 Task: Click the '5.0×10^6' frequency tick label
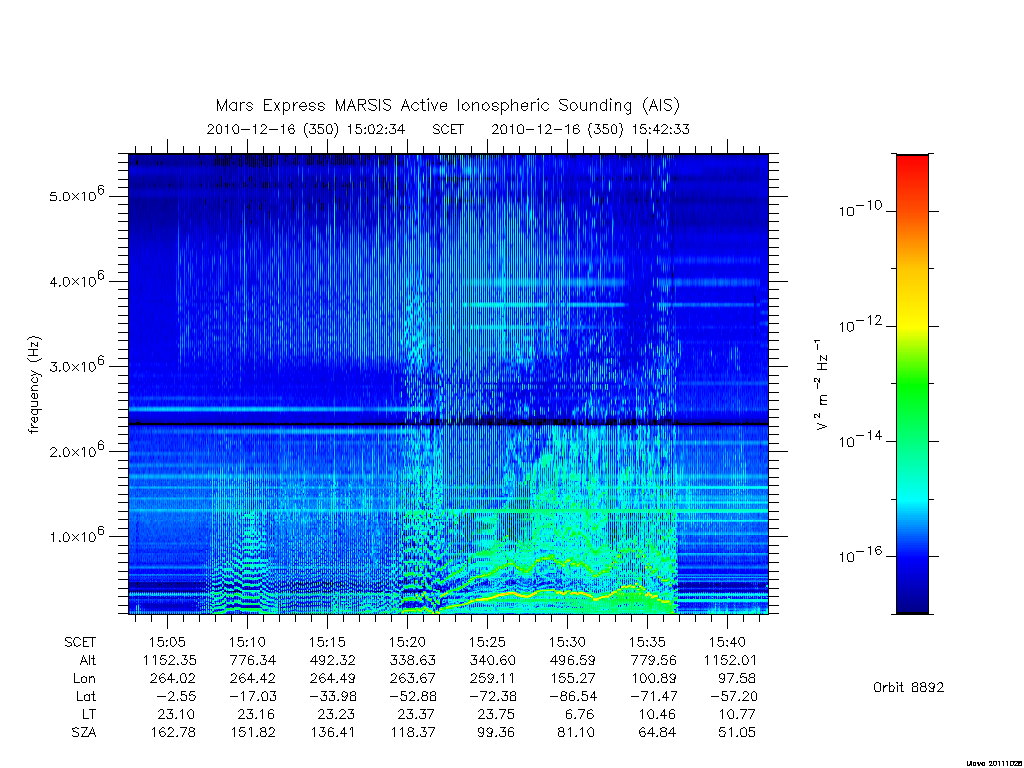click(76, 194)
